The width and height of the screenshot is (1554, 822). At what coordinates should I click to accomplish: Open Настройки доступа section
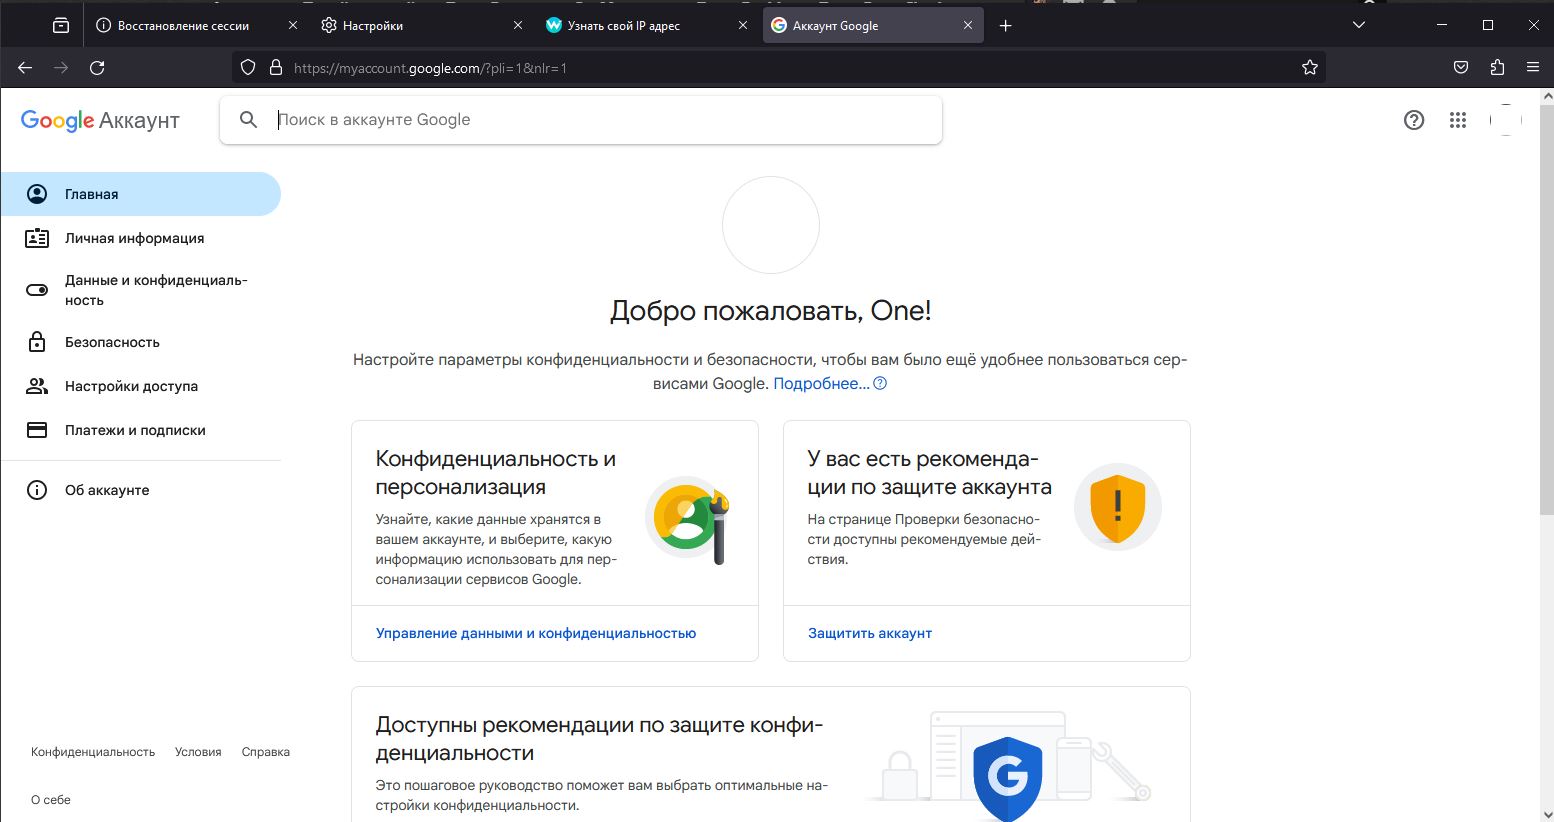[x=140, y=386]
